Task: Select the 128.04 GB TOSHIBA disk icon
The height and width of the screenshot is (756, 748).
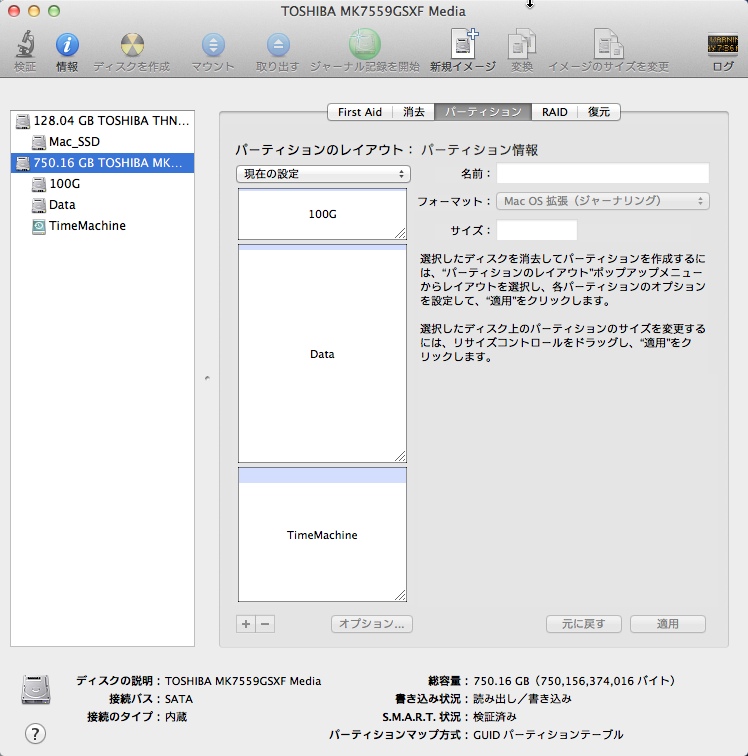Action: 23,121
